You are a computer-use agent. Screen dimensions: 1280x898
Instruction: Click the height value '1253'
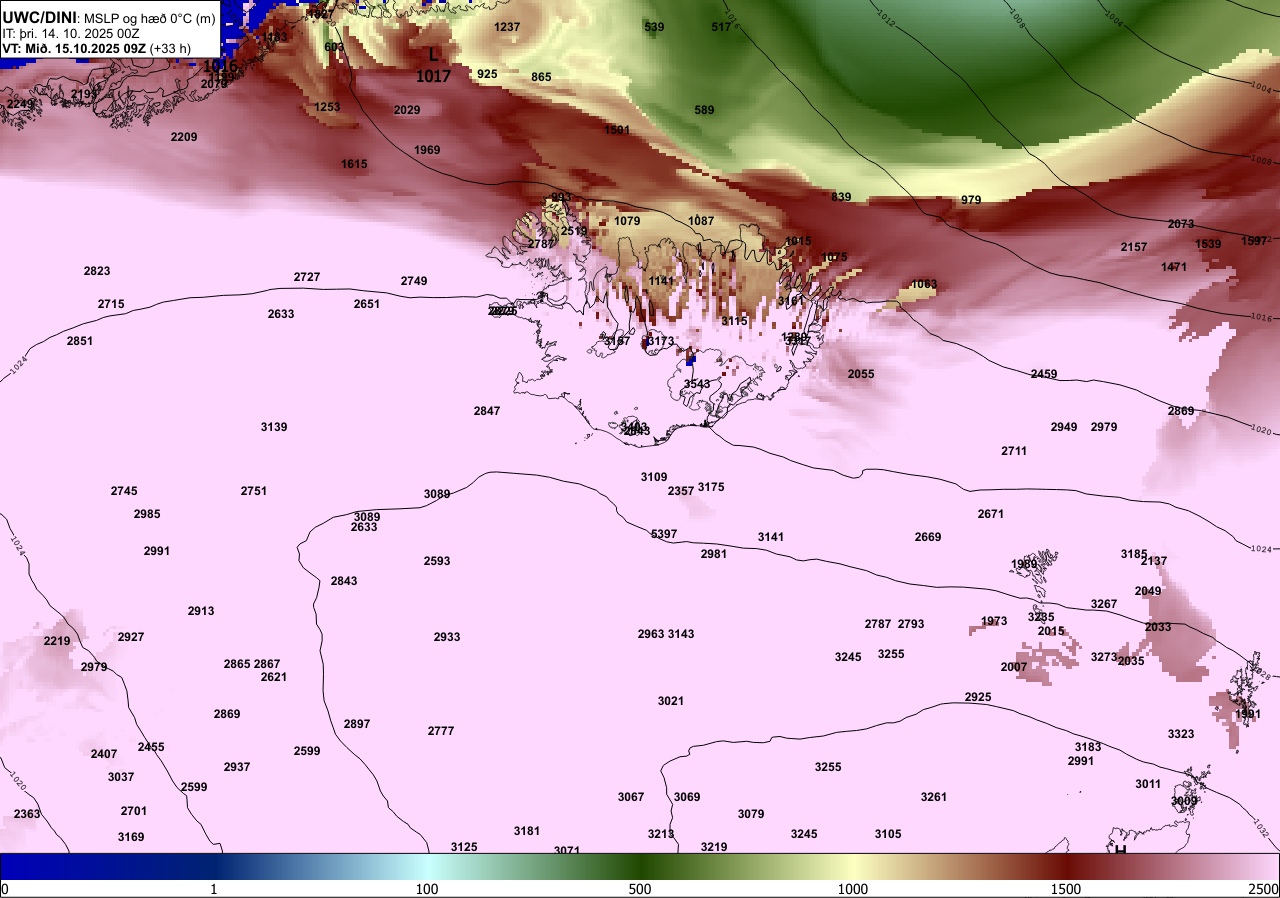pos(327,107)
